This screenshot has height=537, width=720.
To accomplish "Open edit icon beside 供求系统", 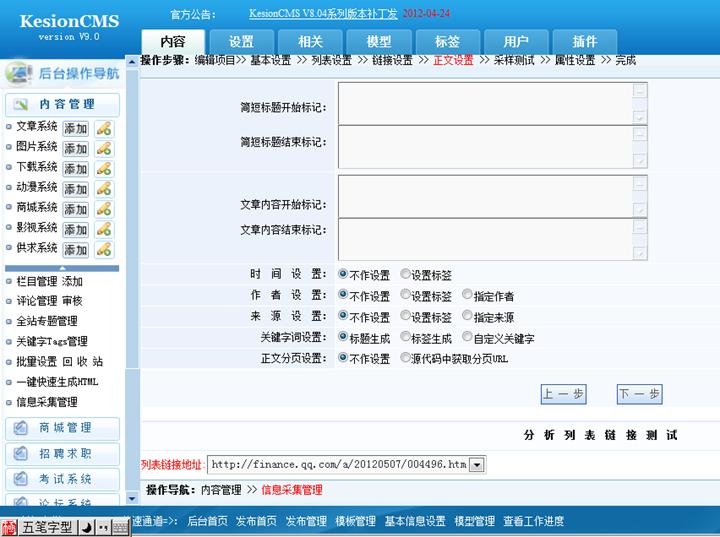I will click(x=104, y=250).
